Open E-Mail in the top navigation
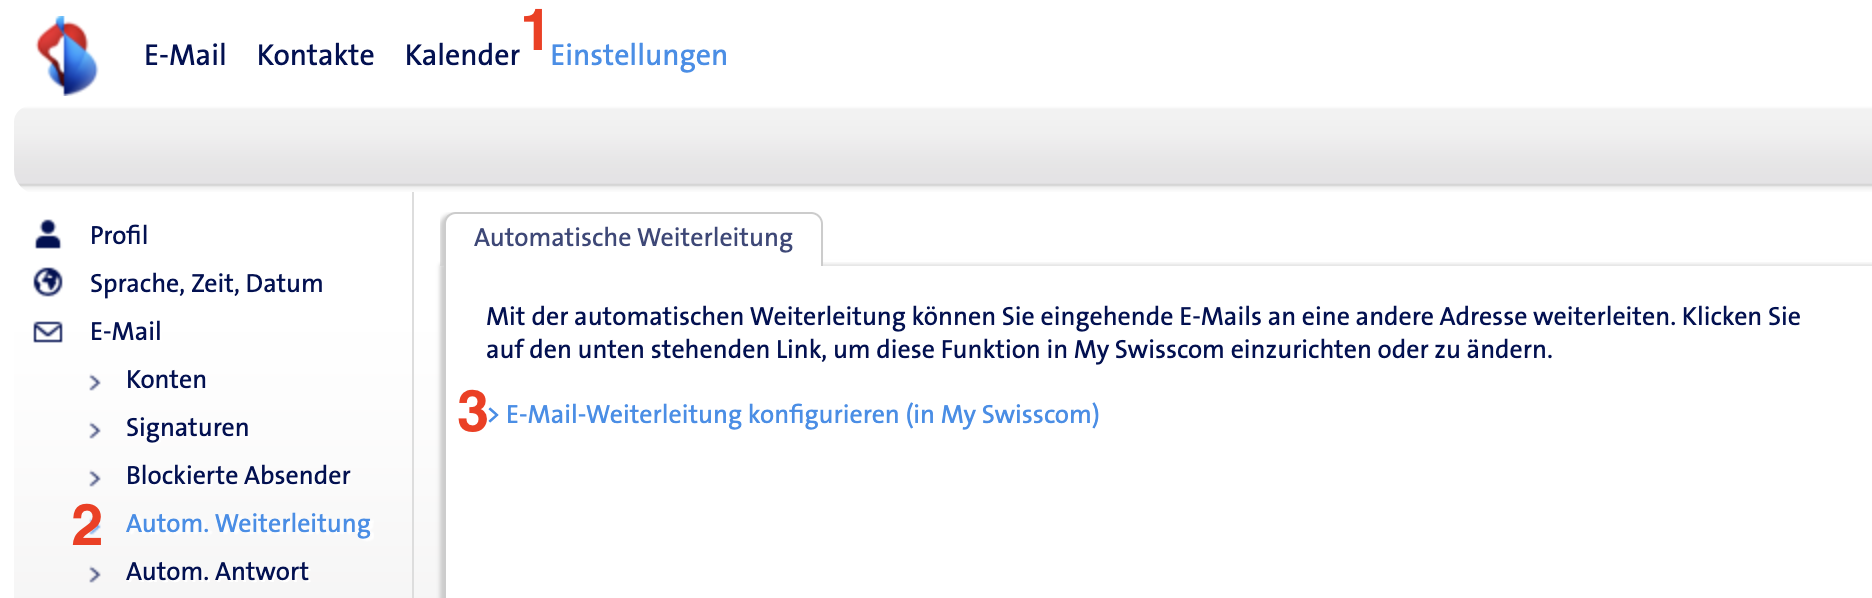The height and width of the screenshot is (598, 1872). point(185,55)
